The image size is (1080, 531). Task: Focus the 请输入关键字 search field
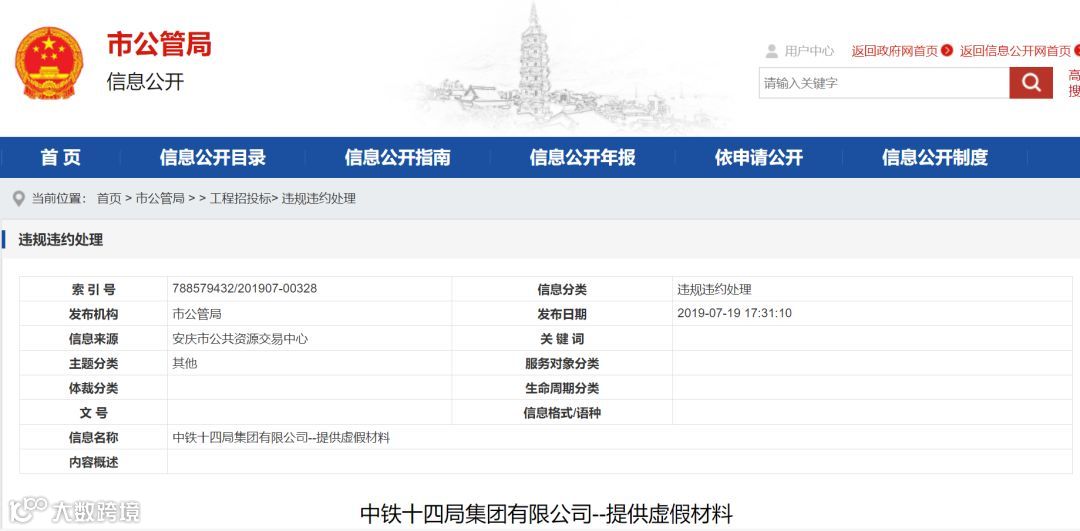tap(884, 83)
